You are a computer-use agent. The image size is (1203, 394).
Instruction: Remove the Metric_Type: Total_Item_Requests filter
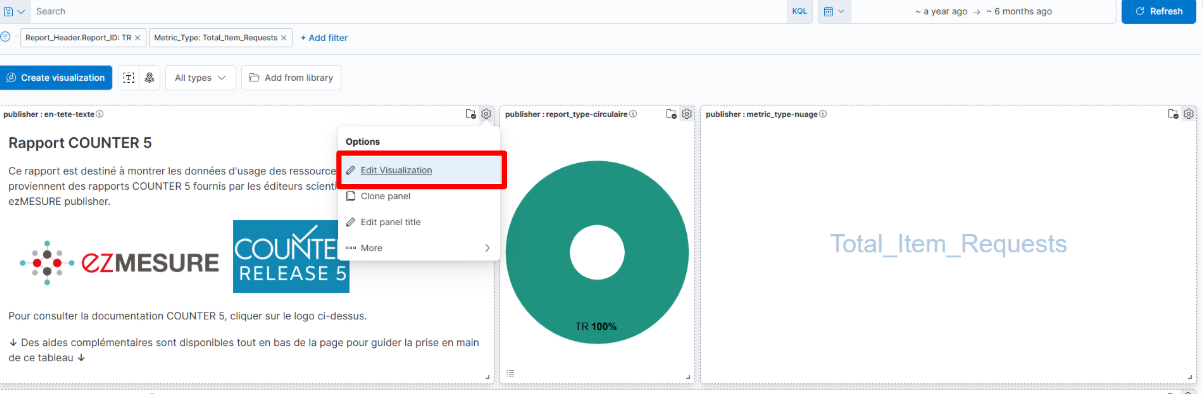coord(285,37)
